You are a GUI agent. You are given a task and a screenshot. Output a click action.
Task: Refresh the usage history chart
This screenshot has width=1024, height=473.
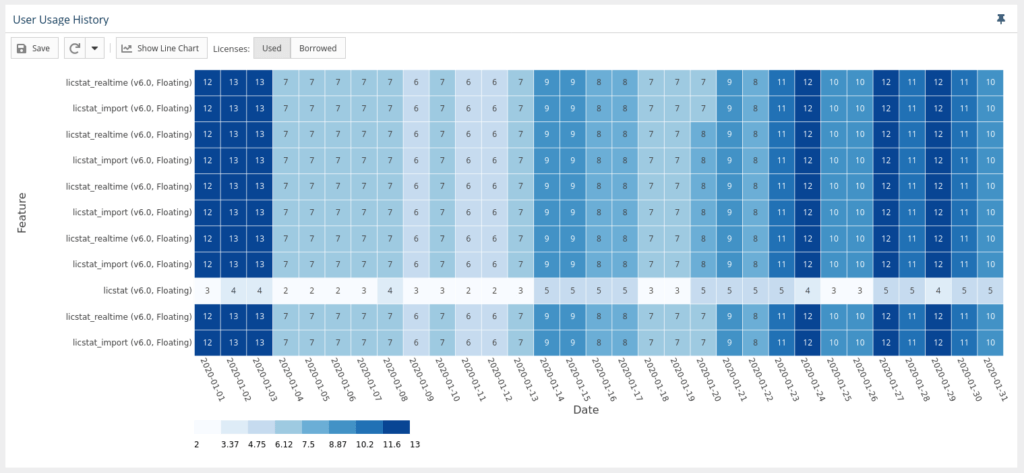(x=75, y=48)
